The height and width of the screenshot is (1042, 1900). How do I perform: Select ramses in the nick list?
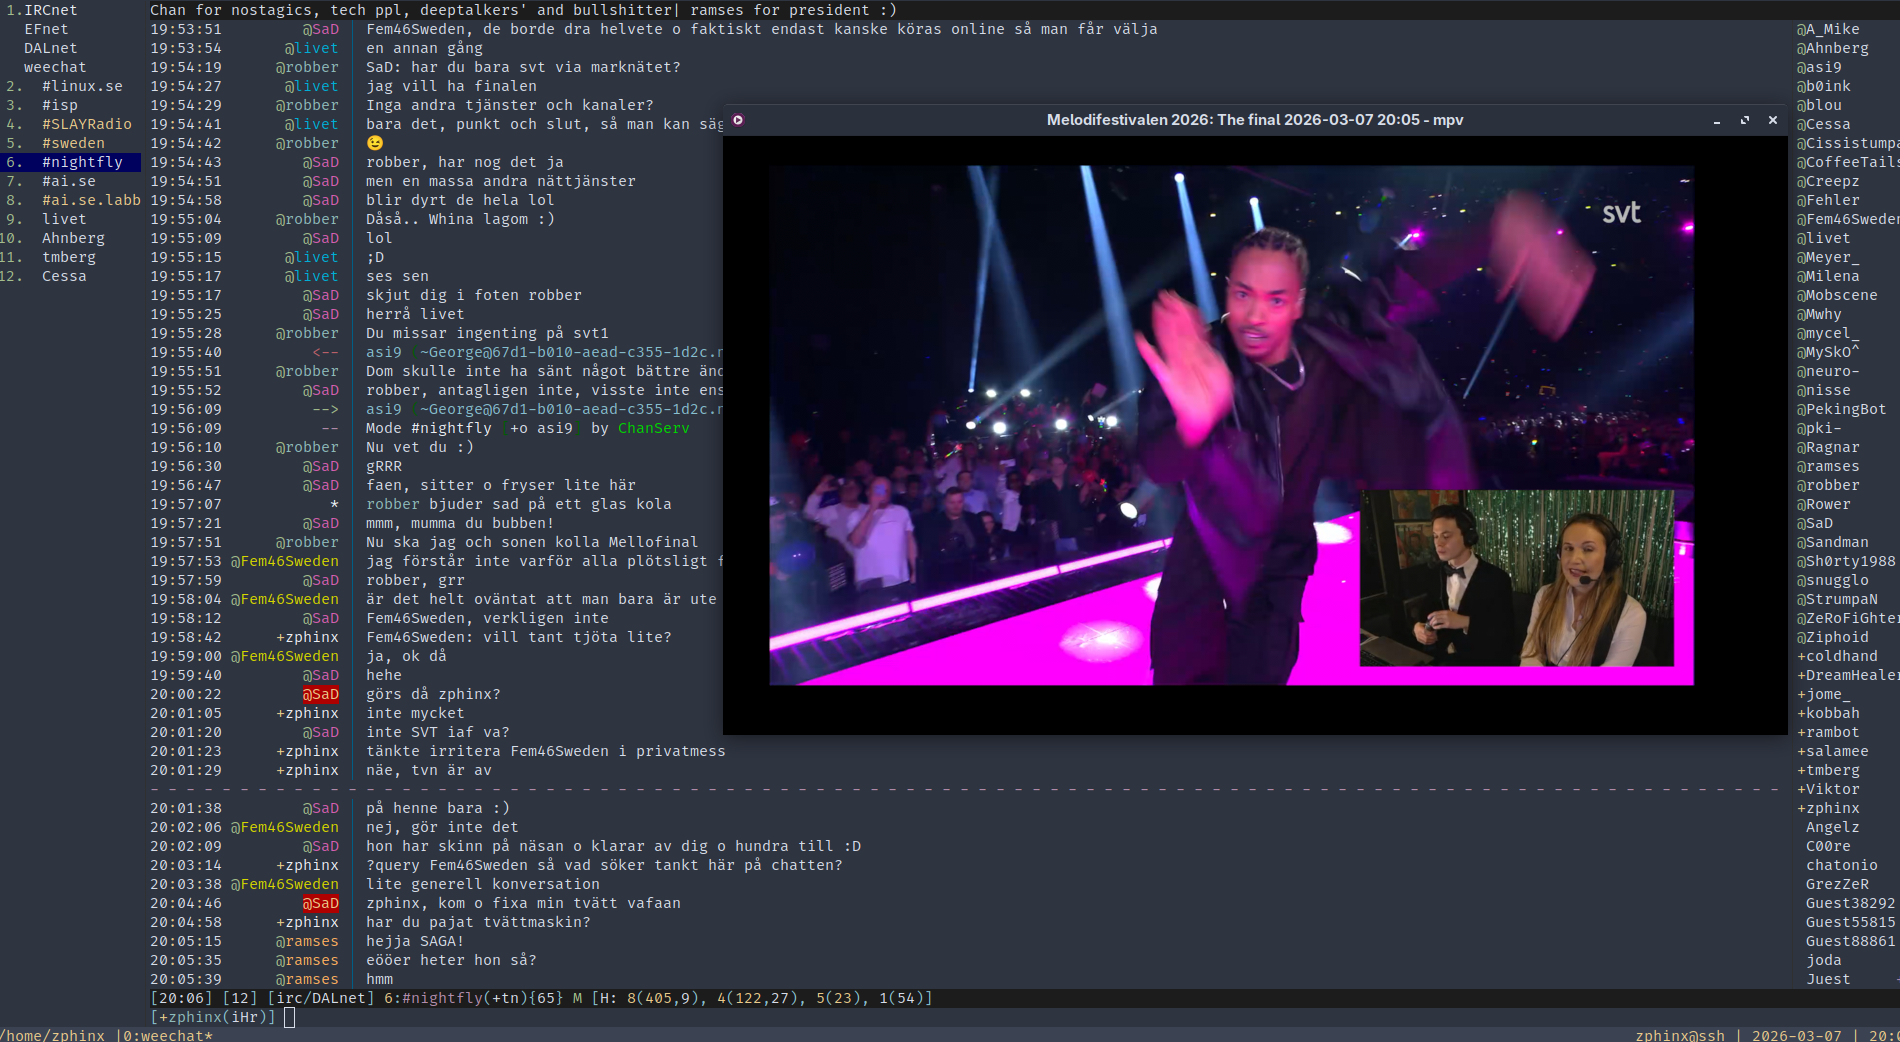tap(1832, 466)
